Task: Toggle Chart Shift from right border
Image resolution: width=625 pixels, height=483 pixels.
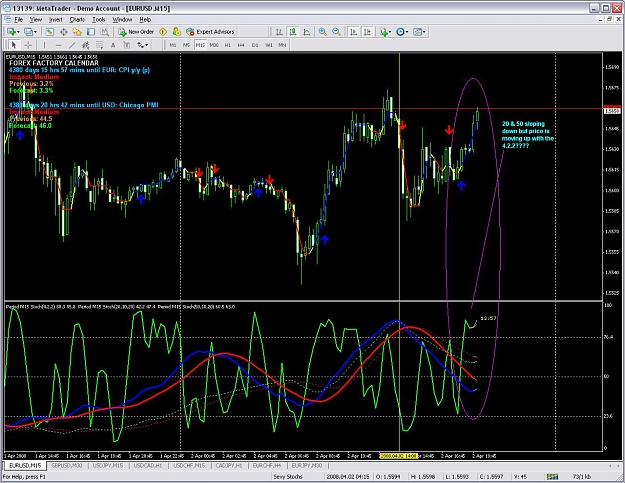Action: (368, 32)
